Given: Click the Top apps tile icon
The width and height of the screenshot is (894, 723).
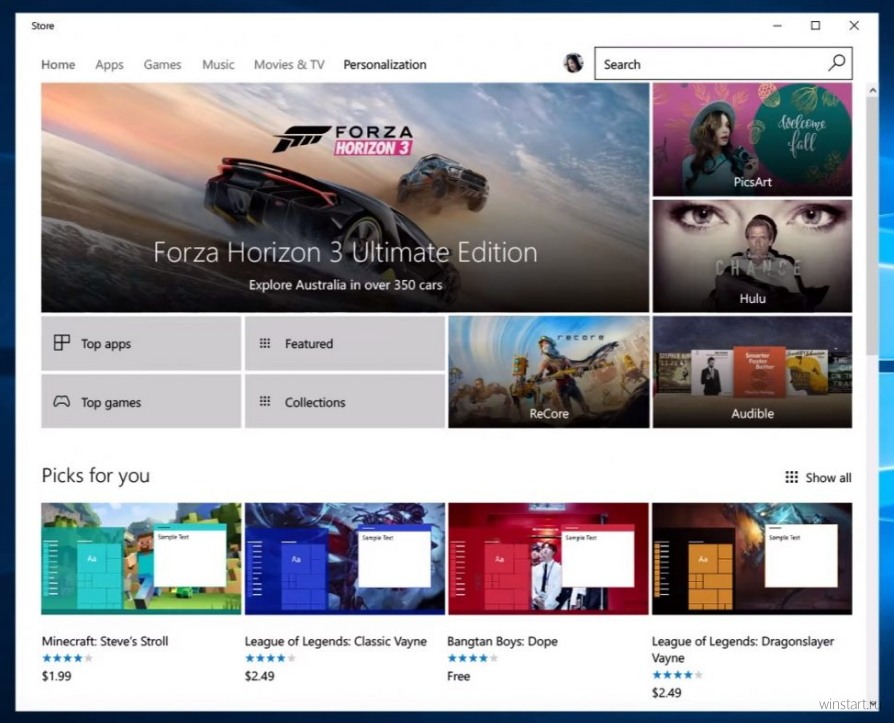Looking at the screenshot, I should point(62,343).
